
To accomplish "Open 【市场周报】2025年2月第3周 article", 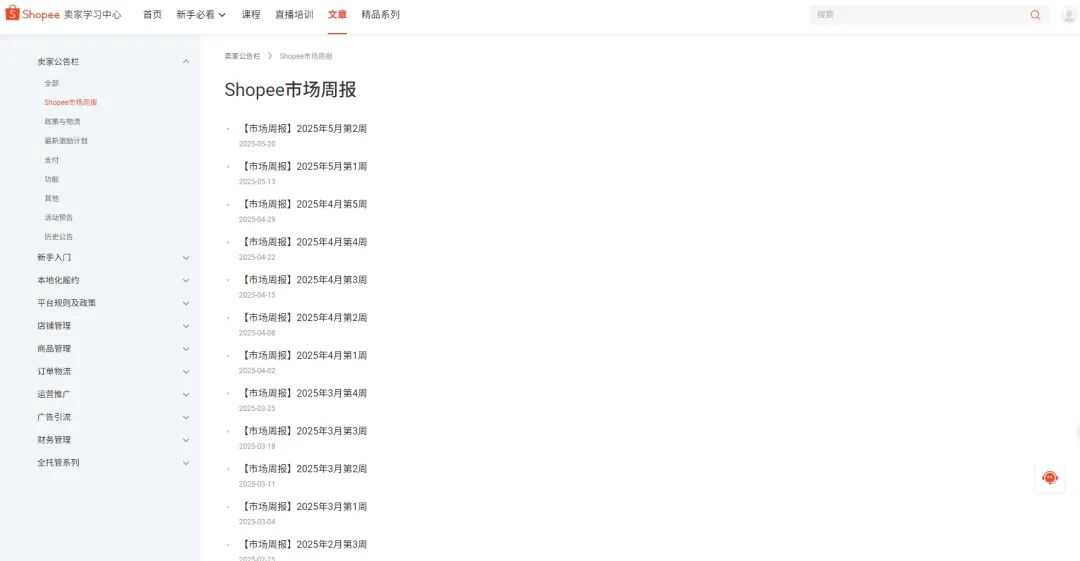I will [303, 544].
